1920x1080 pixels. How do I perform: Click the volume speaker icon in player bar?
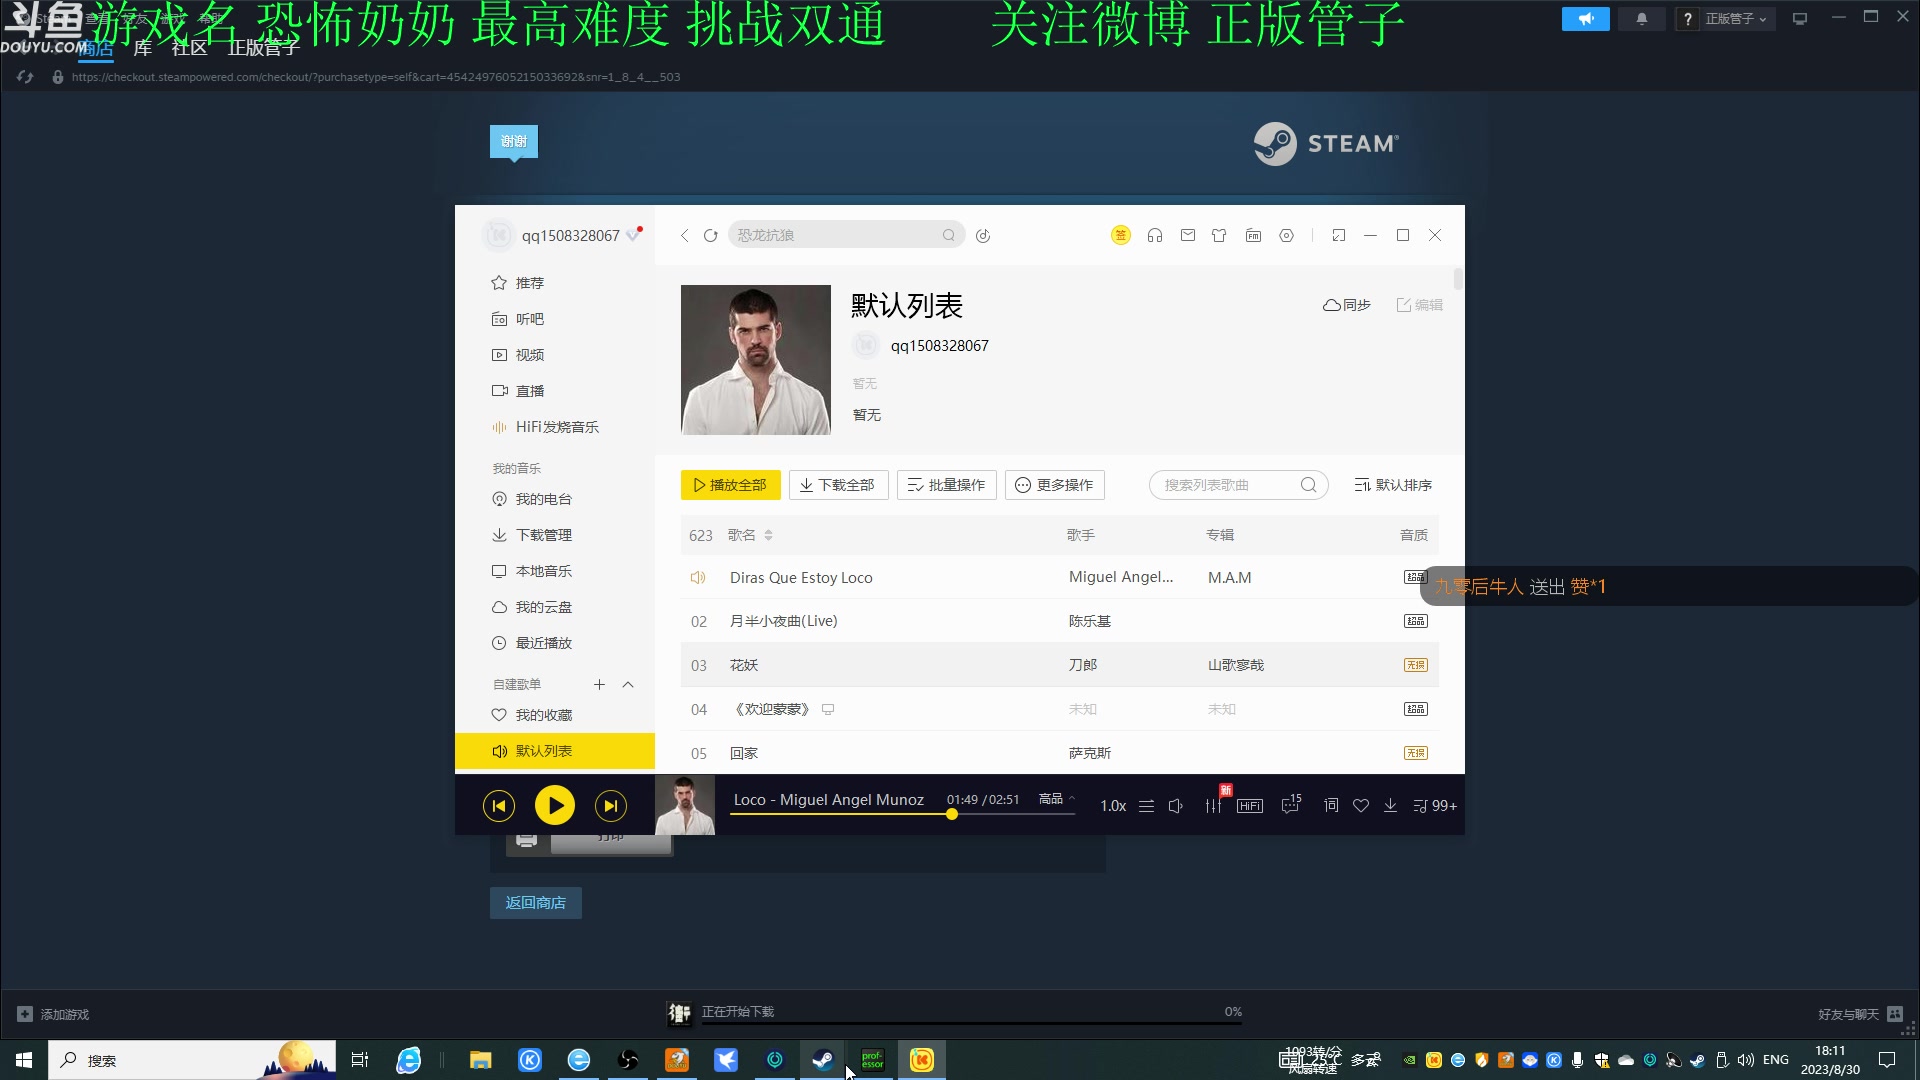[x=1176, y=805]
